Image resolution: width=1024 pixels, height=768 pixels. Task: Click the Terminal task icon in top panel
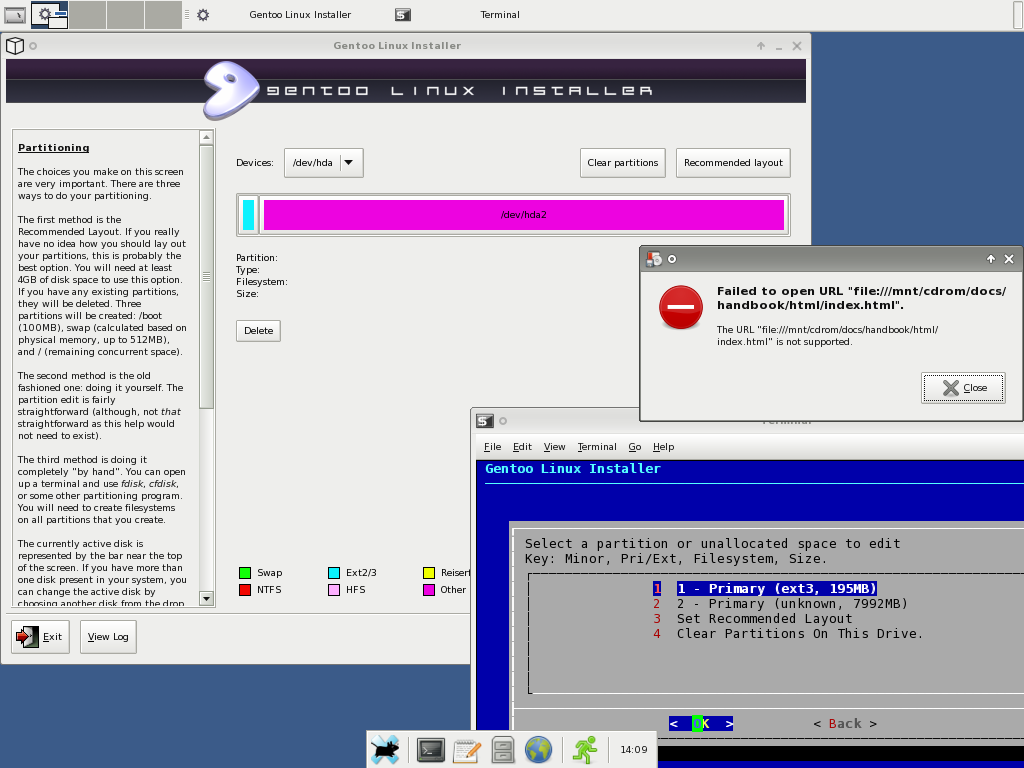tap(403, 14)
